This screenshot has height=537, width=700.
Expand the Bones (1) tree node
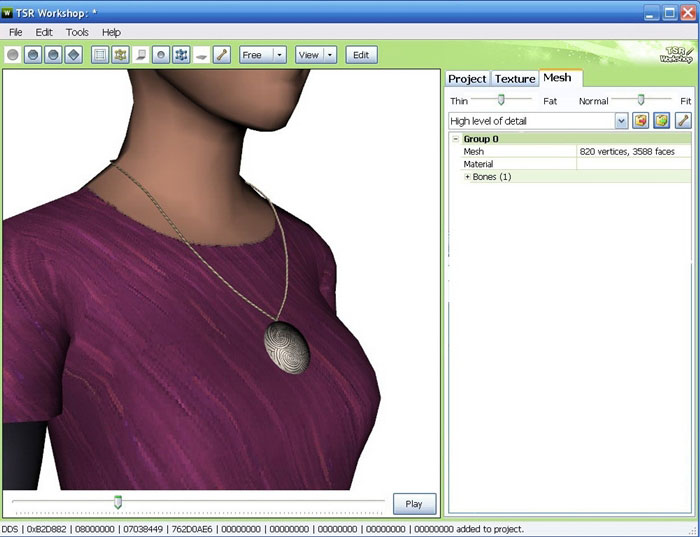tap(467, 177)
